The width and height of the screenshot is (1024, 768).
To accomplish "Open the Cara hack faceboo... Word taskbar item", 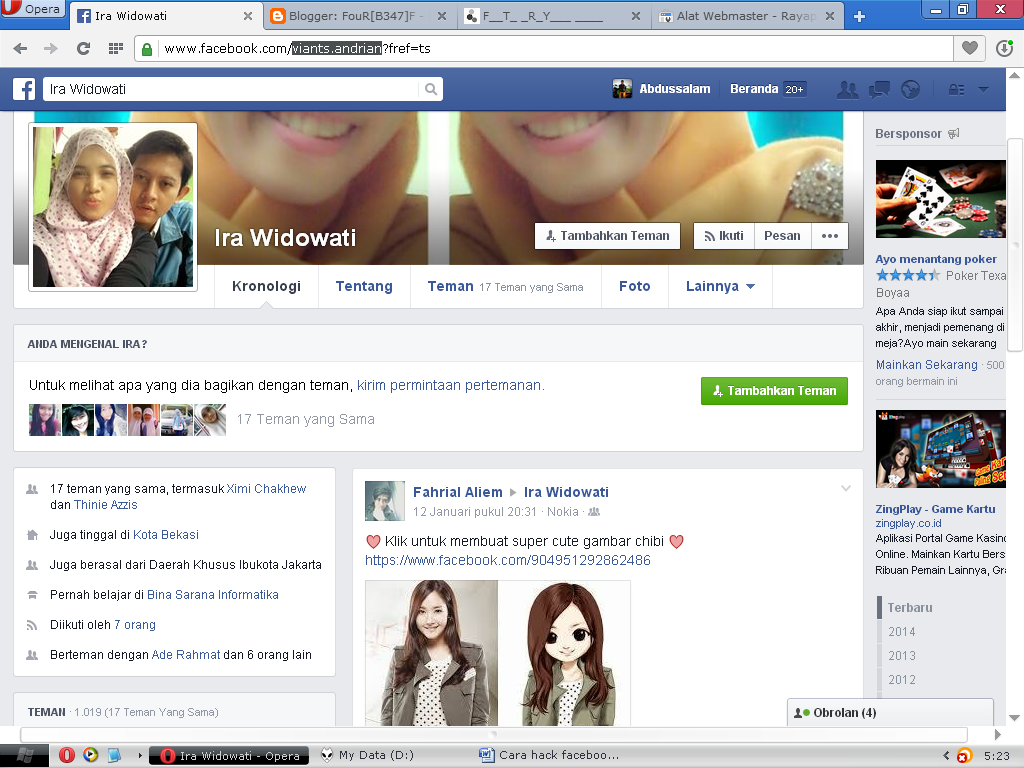I will tap(550, 756).
